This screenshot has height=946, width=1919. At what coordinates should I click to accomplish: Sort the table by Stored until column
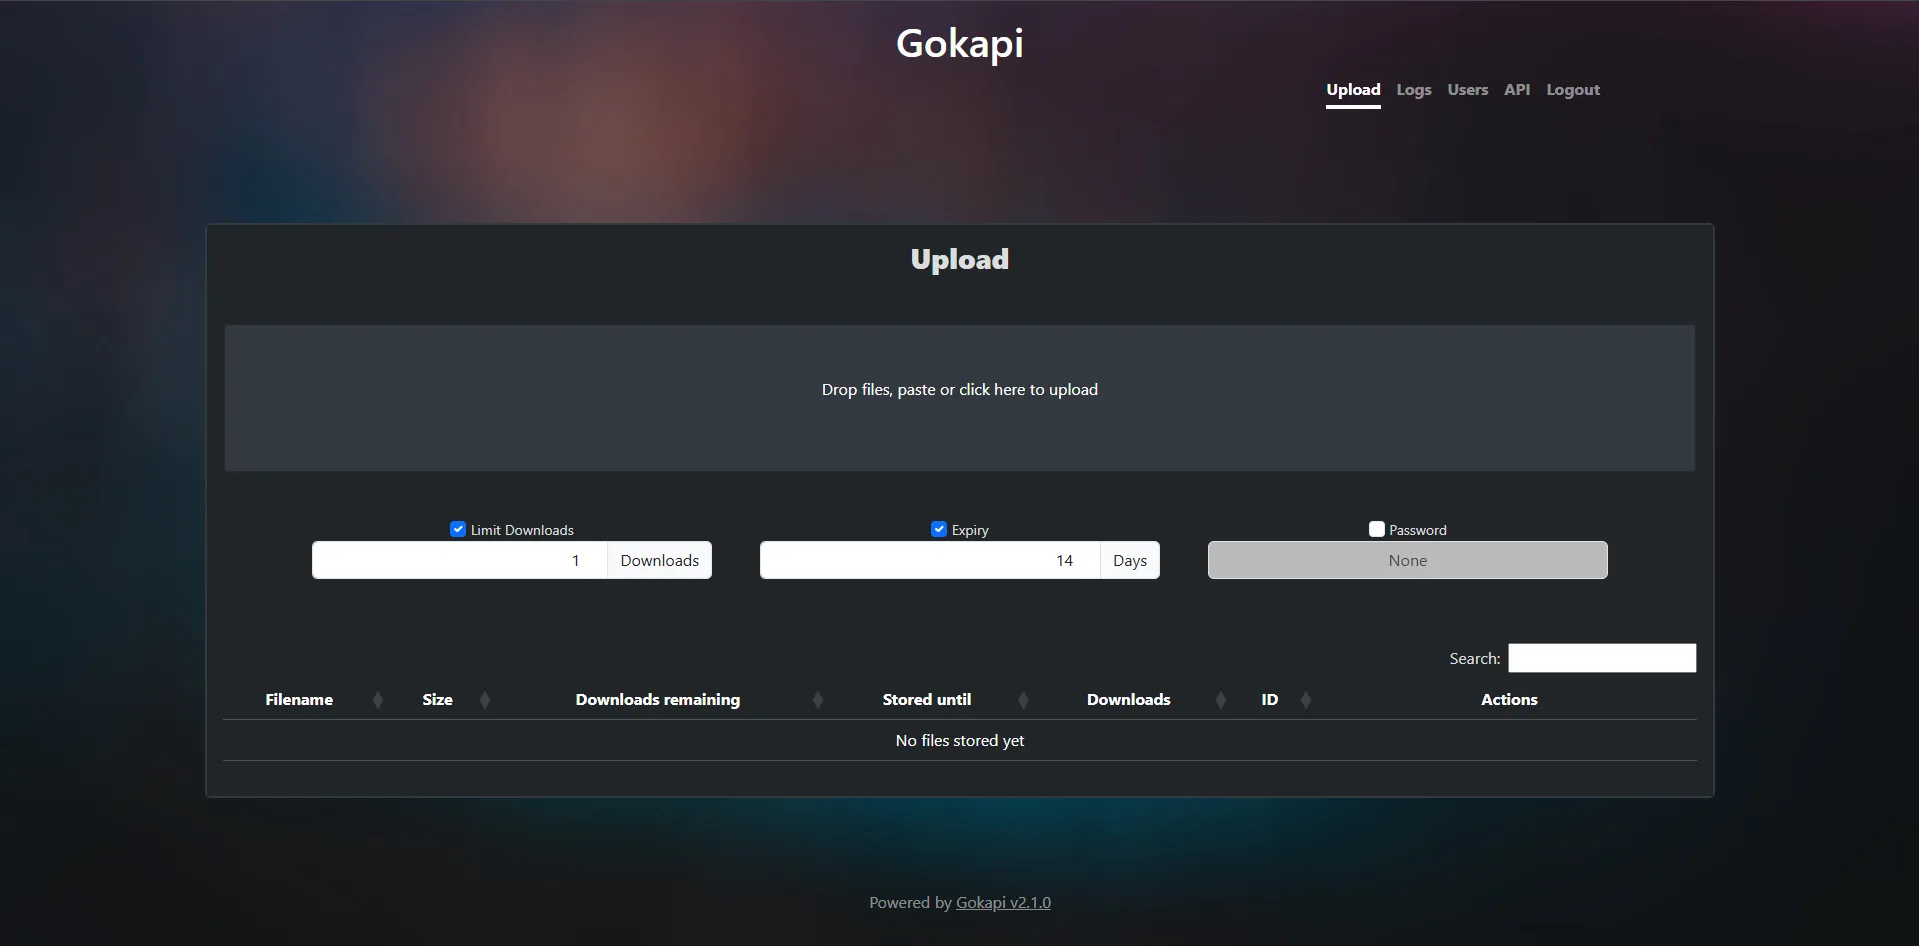(x=925, y=699)
